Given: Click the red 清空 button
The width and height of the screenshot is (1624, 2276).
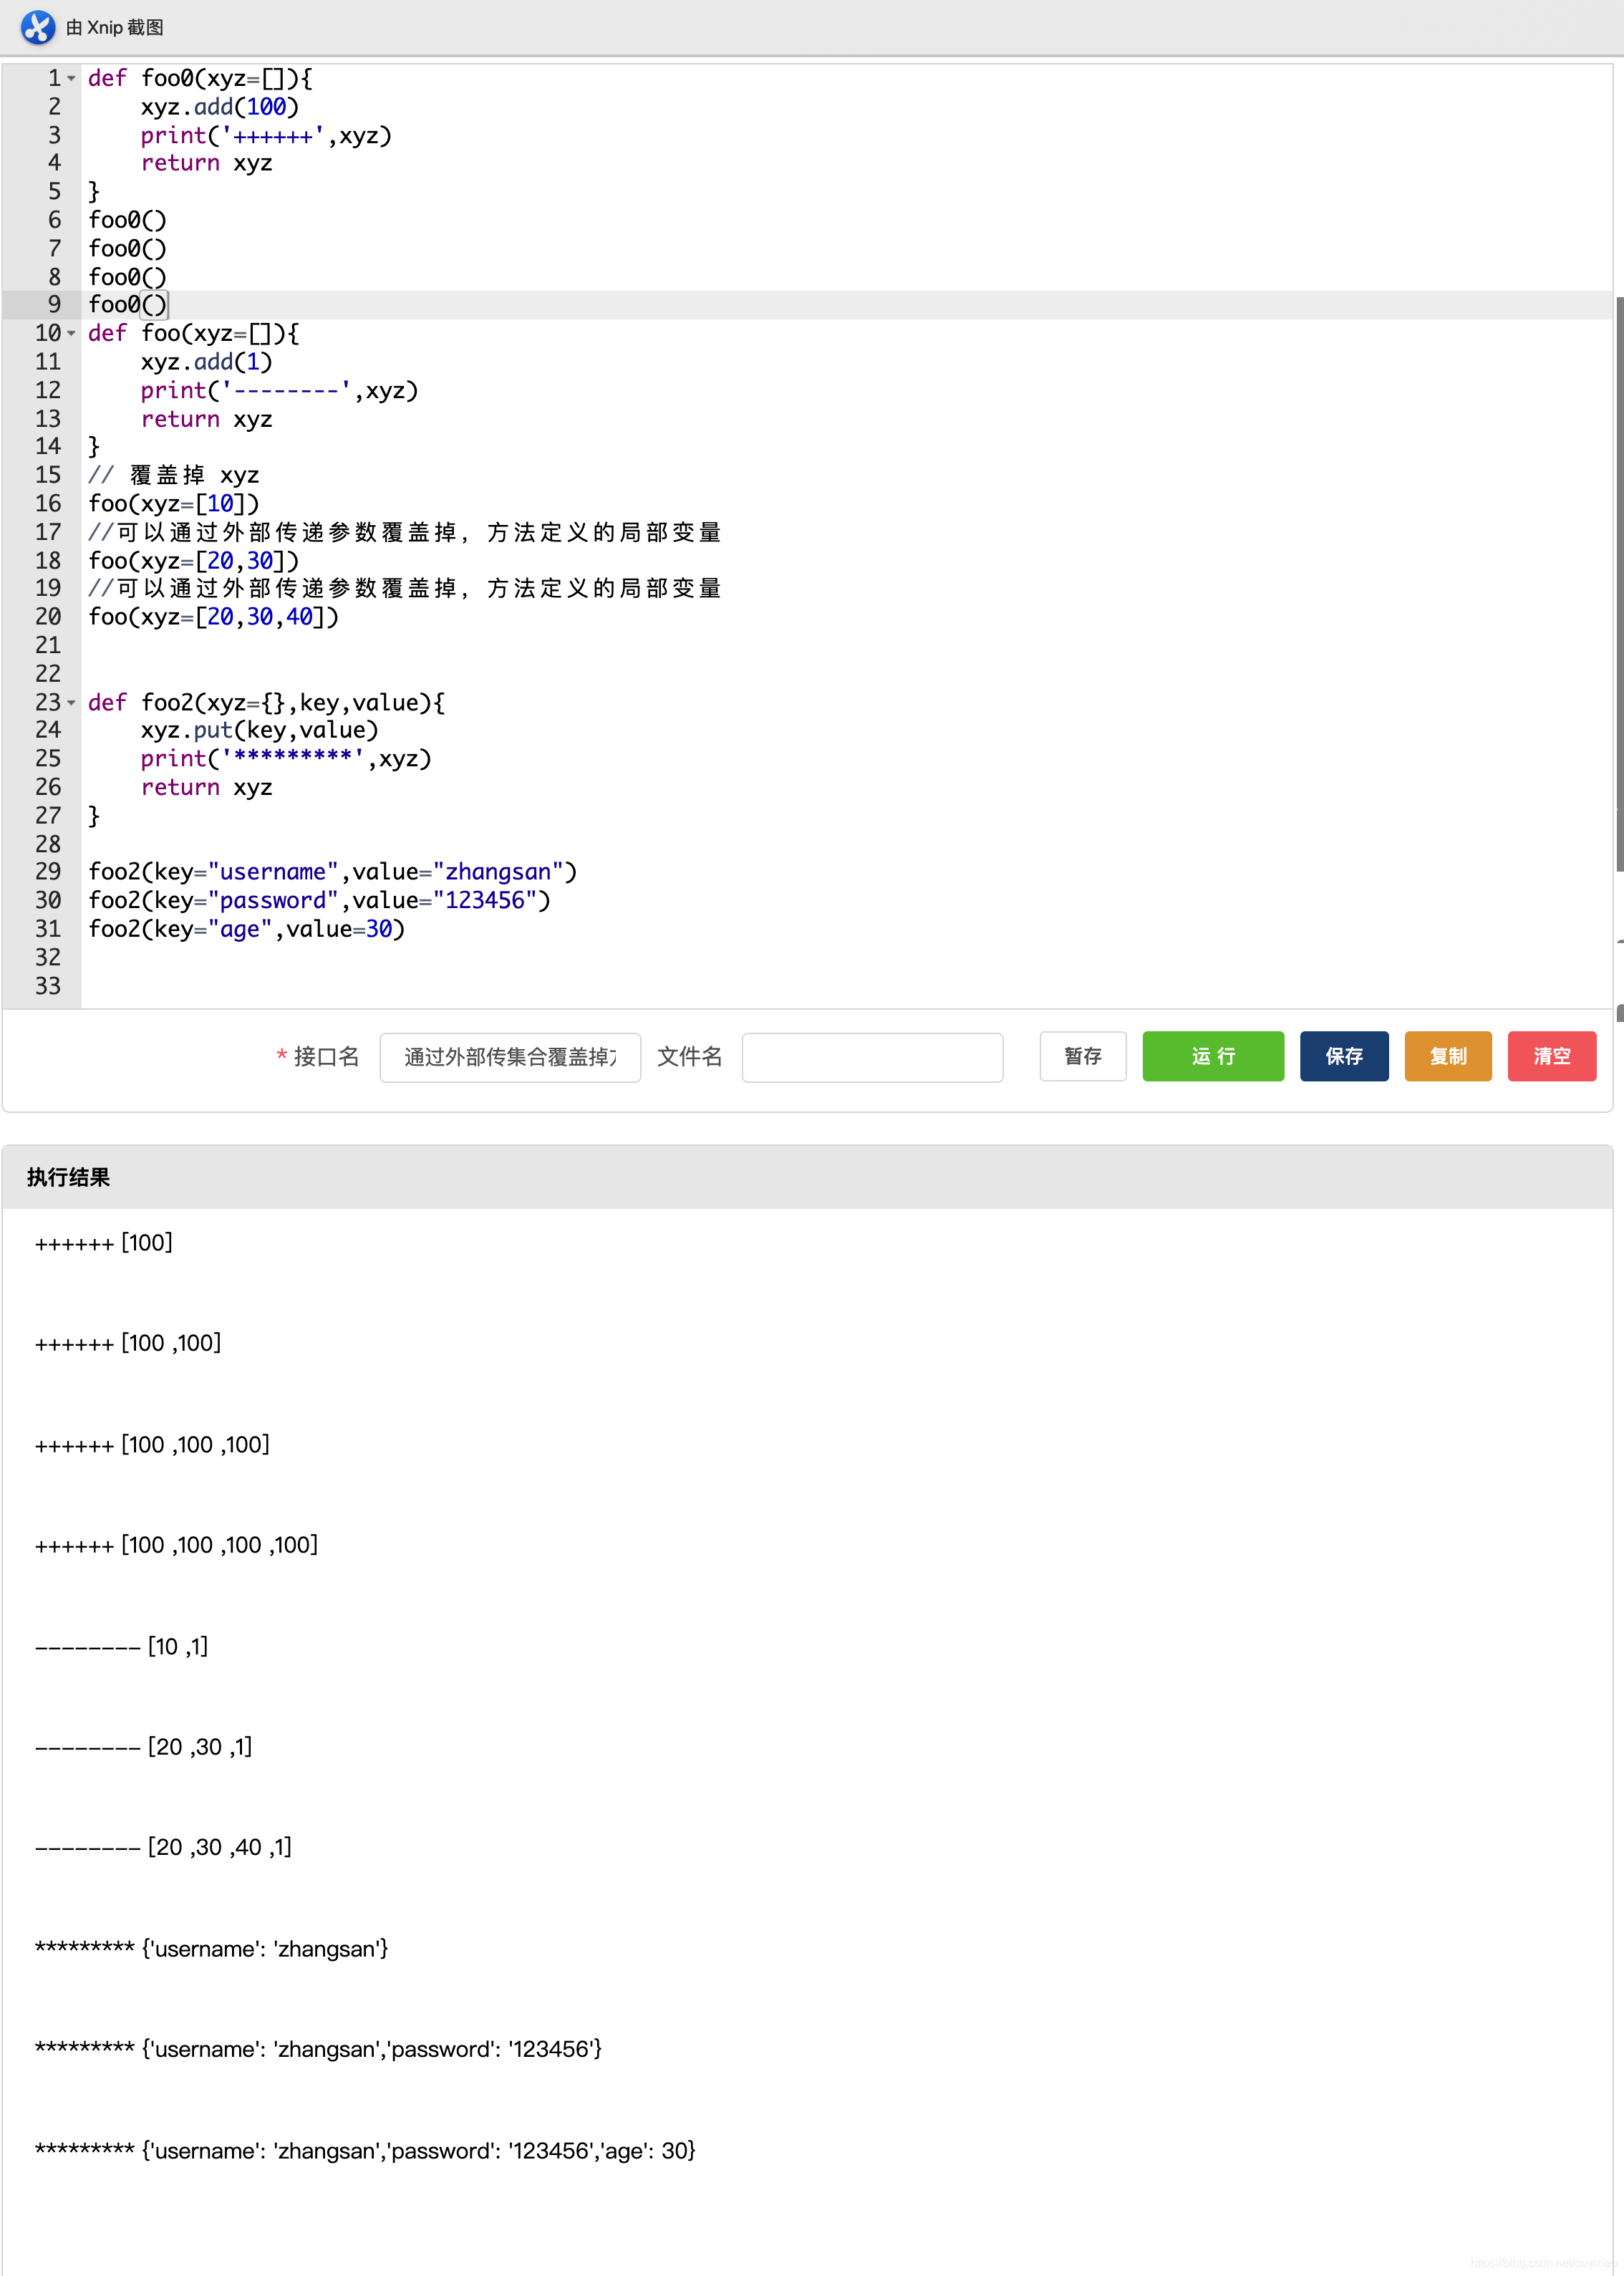Looking at the screenshot, I should [1552, 1056].
